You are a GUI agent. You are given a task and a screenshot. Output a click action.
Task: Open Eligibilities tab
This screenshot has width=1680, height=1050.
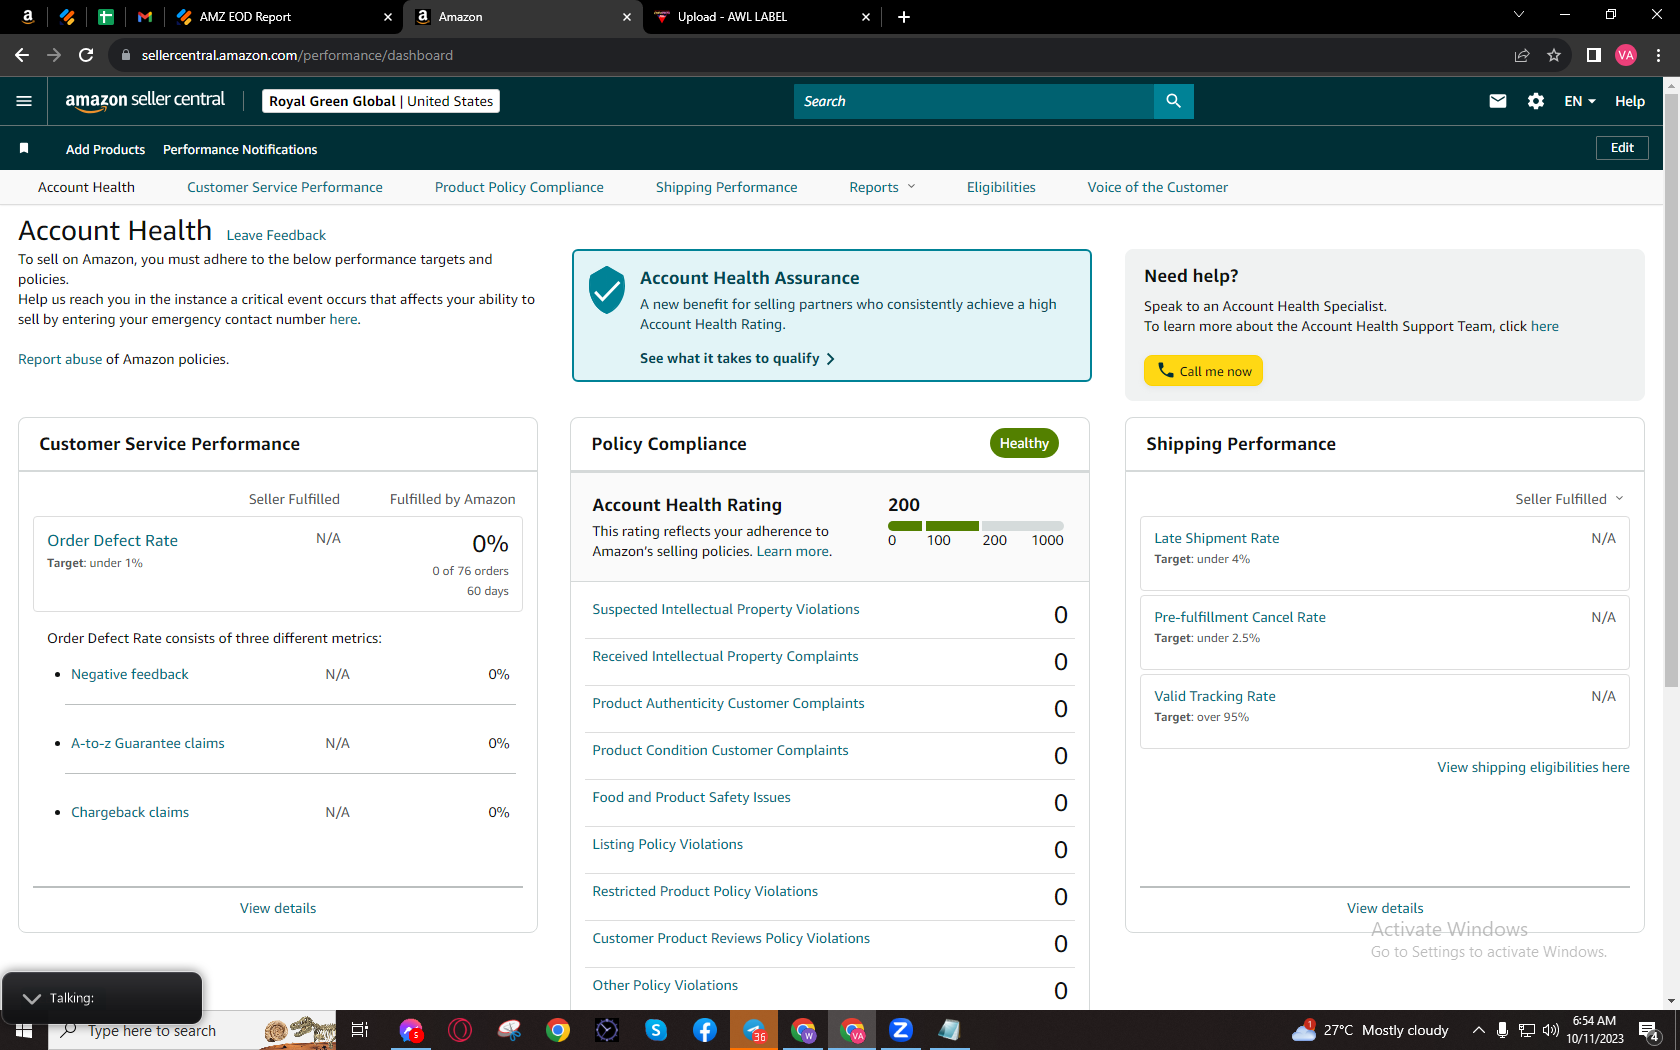(x=1001, y=187)
